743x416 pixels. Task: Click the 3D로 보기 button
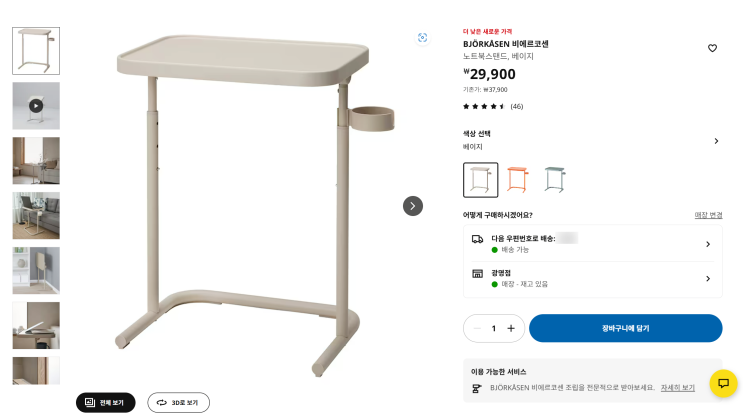(178, 402)
